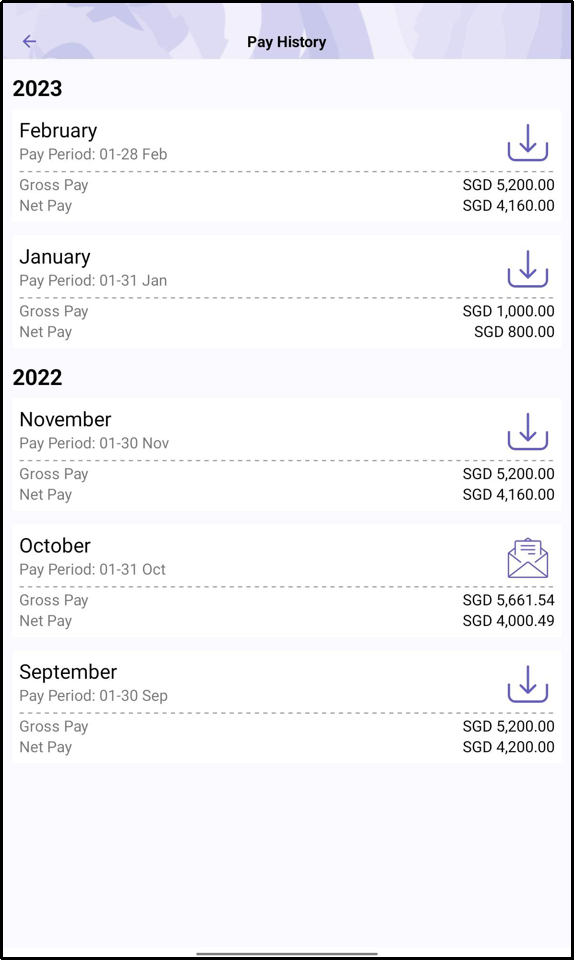The width and height of the screenshot is (575, 960).
Task: Tap February net pay SGD 4,160.00
Action: [508, 206]
